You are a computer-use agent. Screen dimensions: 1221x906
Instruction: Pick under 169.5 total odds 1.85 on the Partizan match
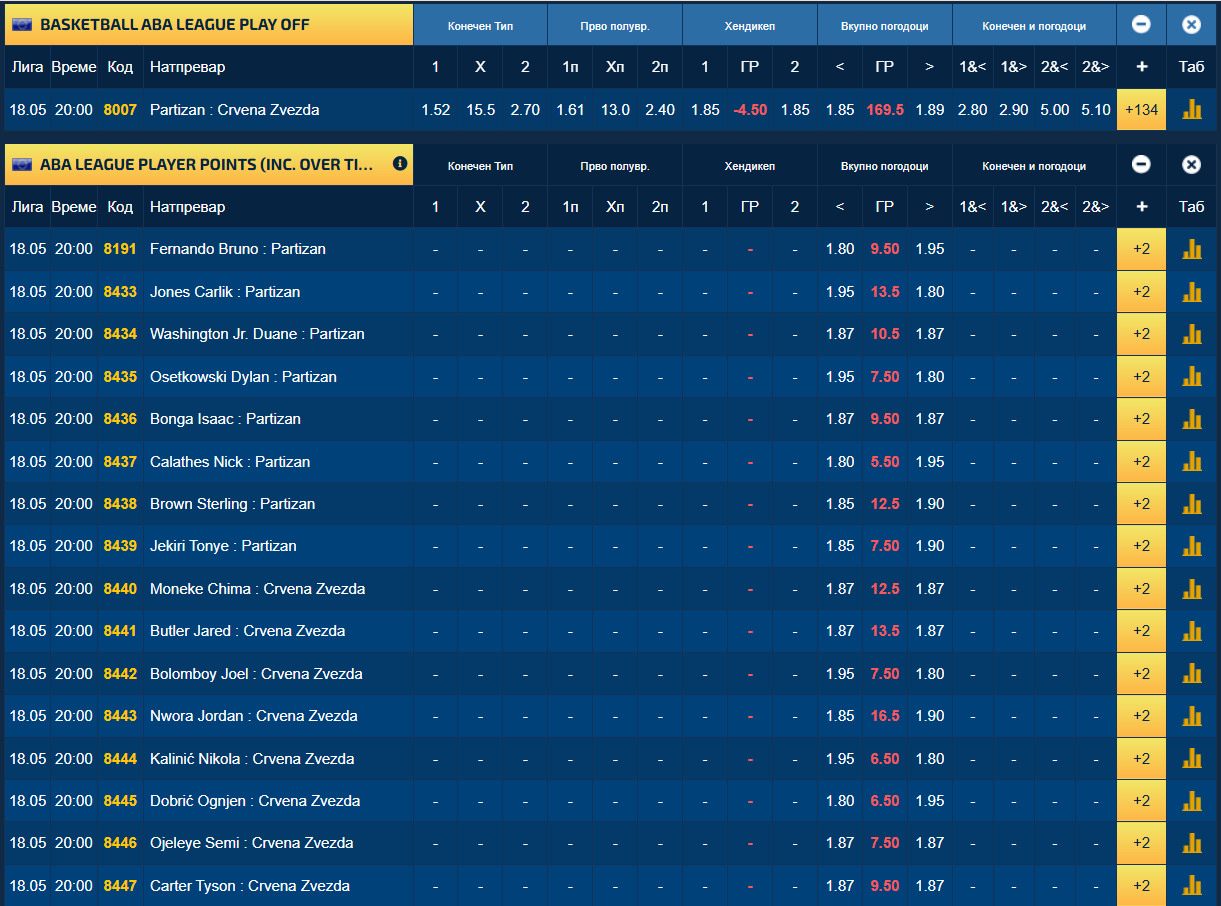840,110
